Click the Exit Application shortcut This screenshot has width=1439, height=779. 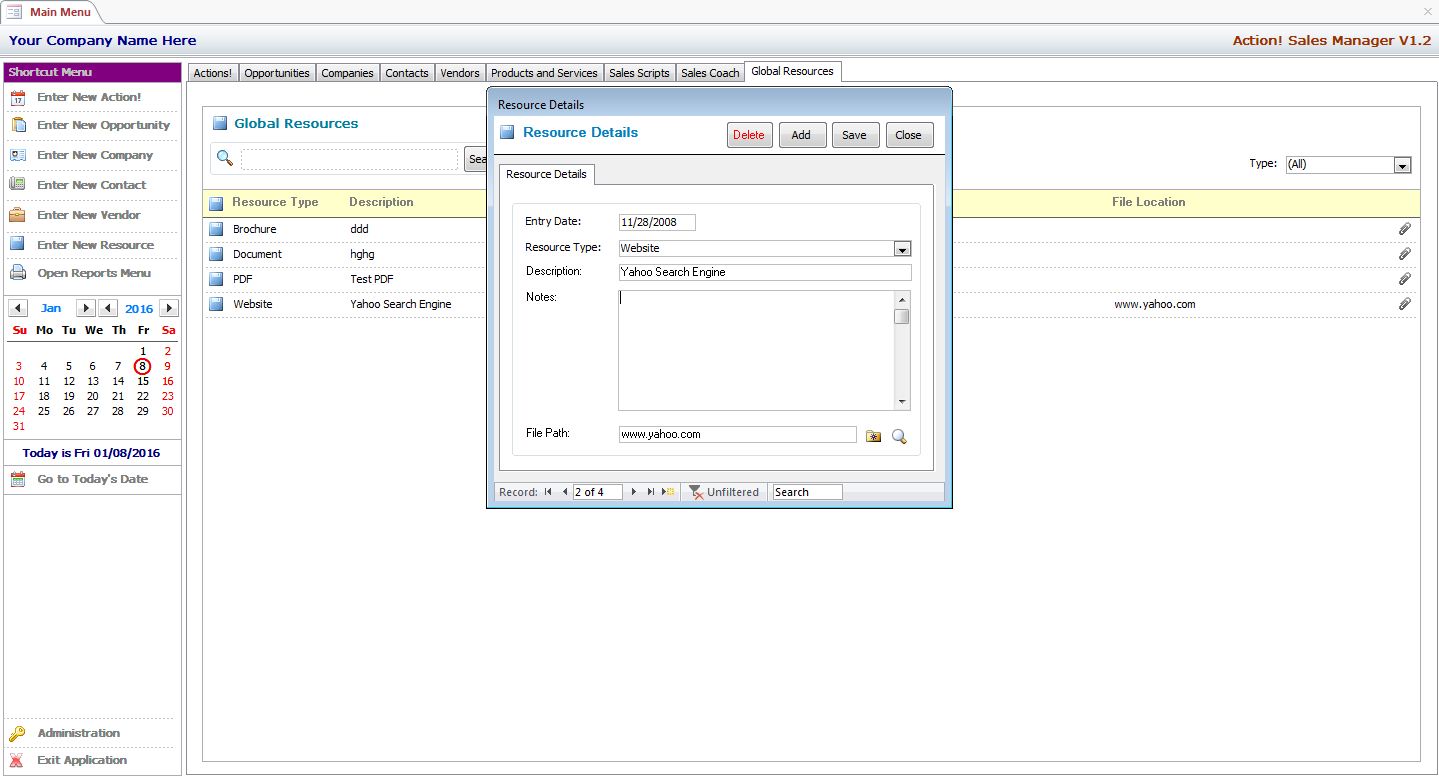pos(81,760)
